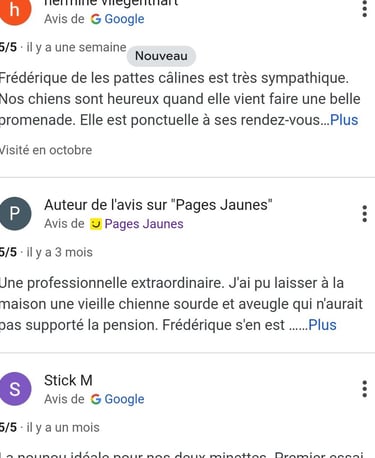Expand Frédérique review with "Plus" after rendez-vous
The image size is (375, 458).
344,120
